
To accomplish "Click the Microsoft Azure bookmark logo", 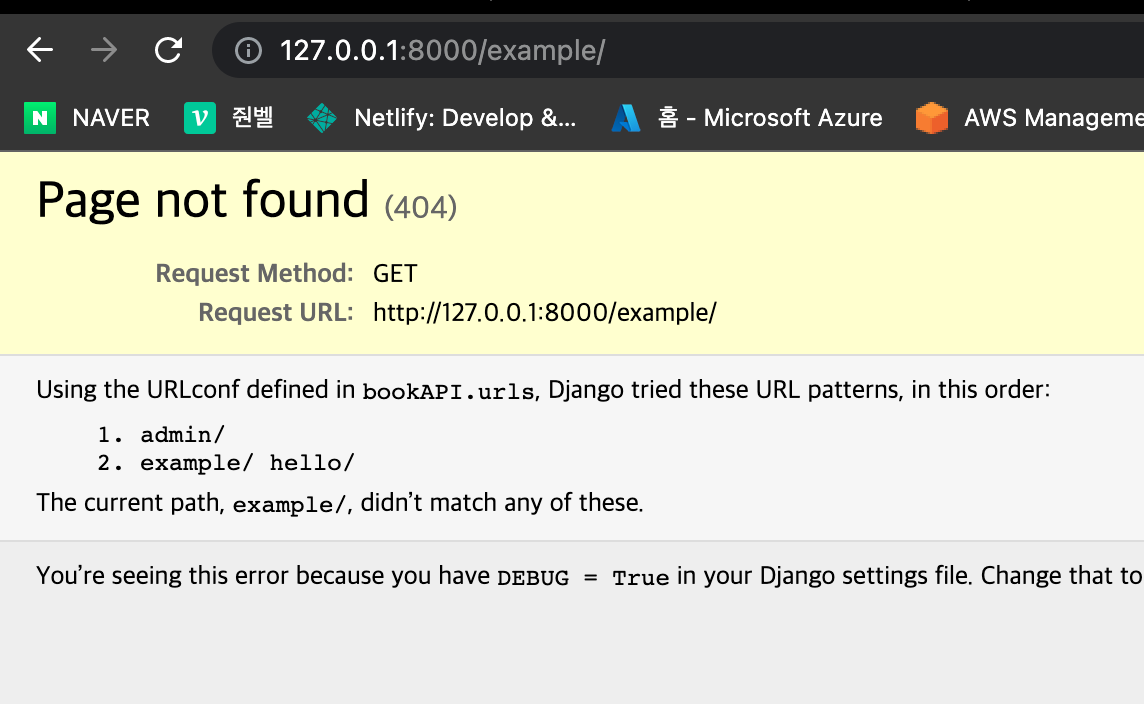I will coord(626,118).
